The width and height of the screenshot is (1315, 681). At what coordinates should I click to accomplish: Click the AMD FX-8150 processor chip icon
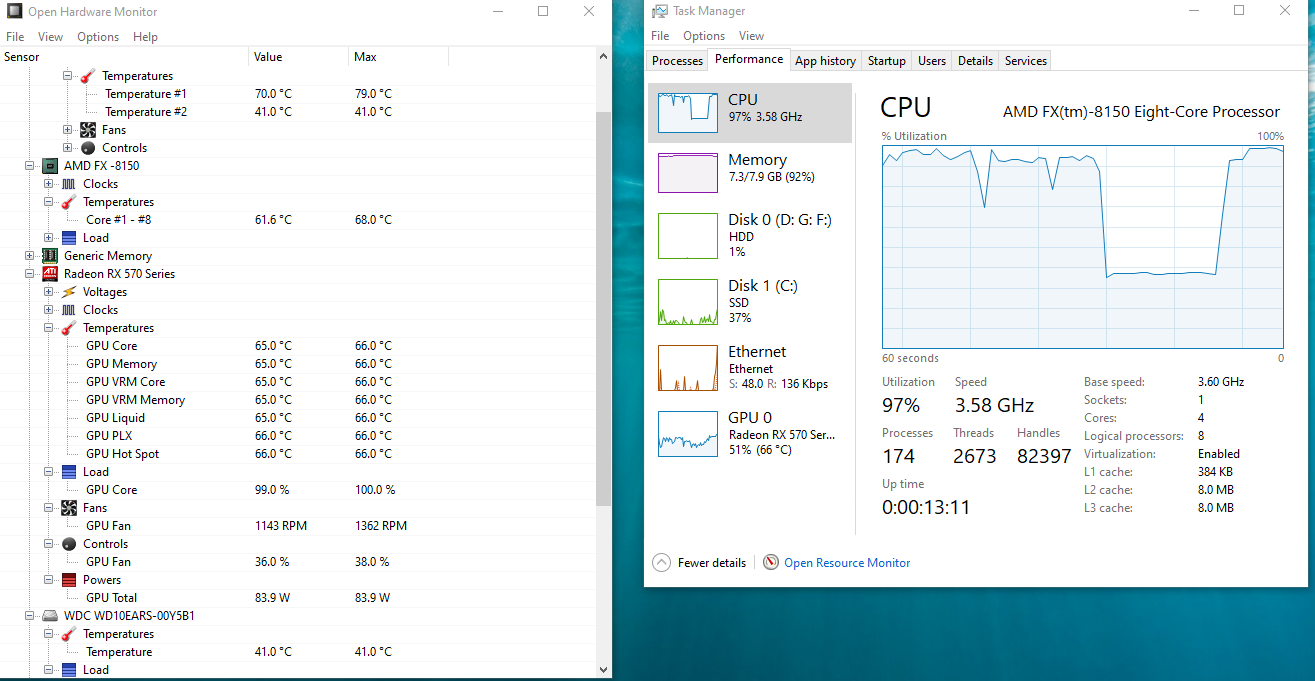[x=49, y=166]
